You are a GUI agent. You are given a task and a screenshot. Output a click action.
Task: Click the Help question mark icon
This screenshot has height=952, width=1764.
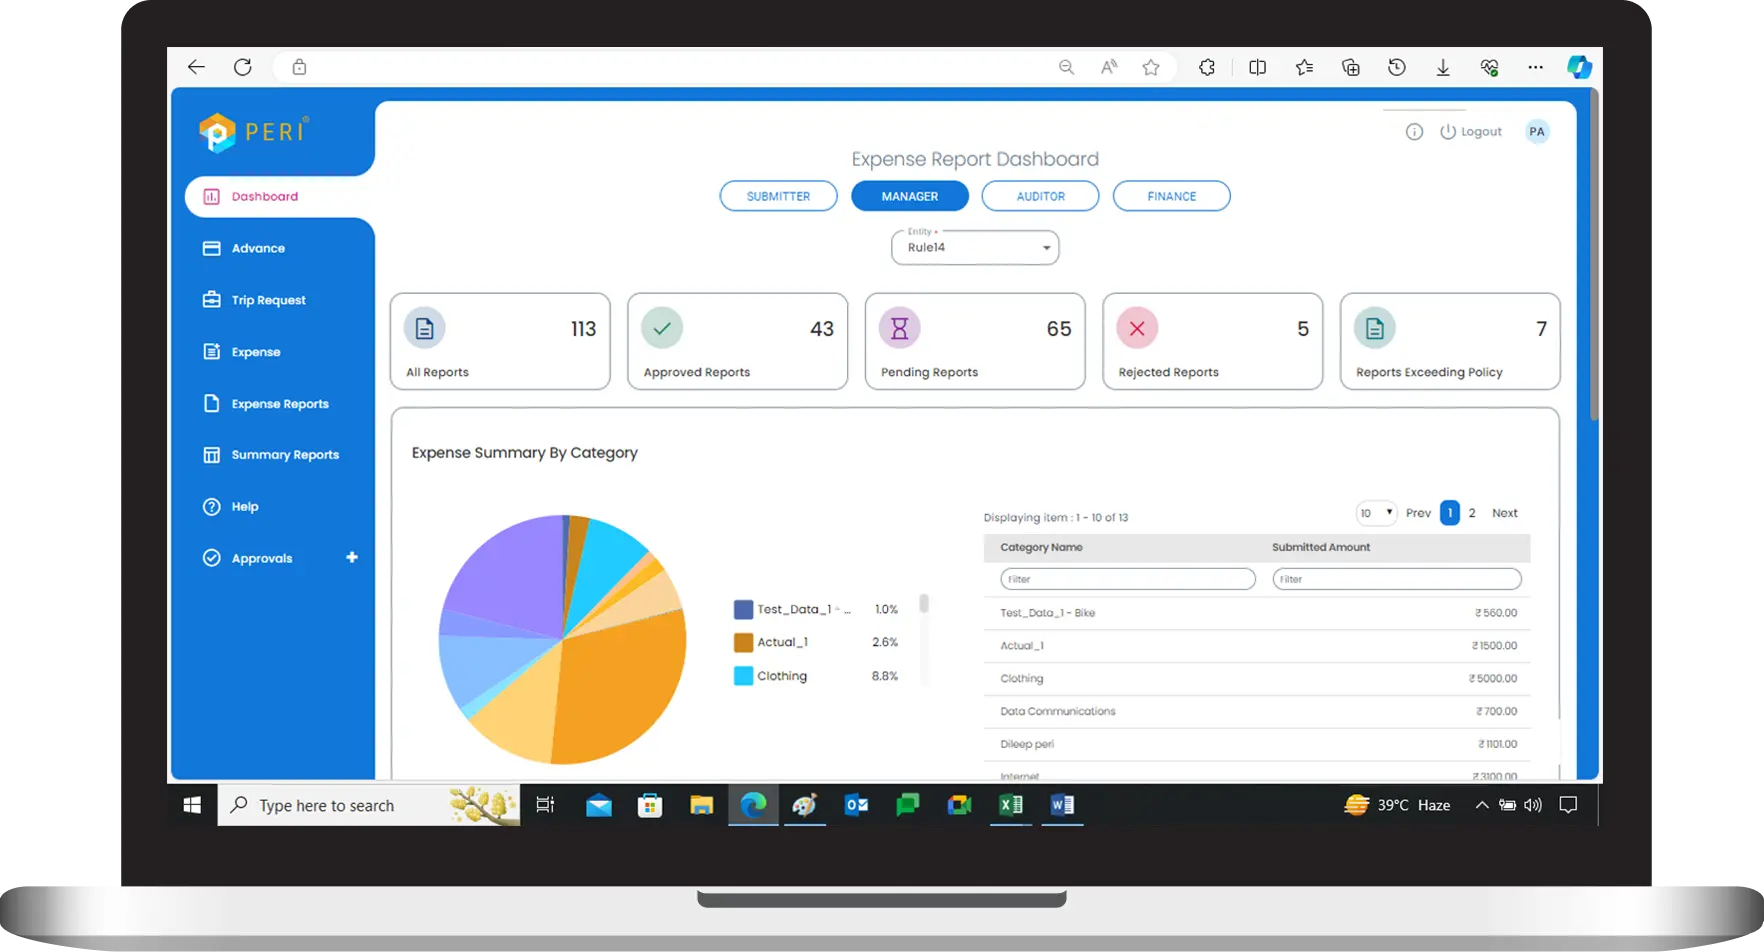tap(211, 507)
